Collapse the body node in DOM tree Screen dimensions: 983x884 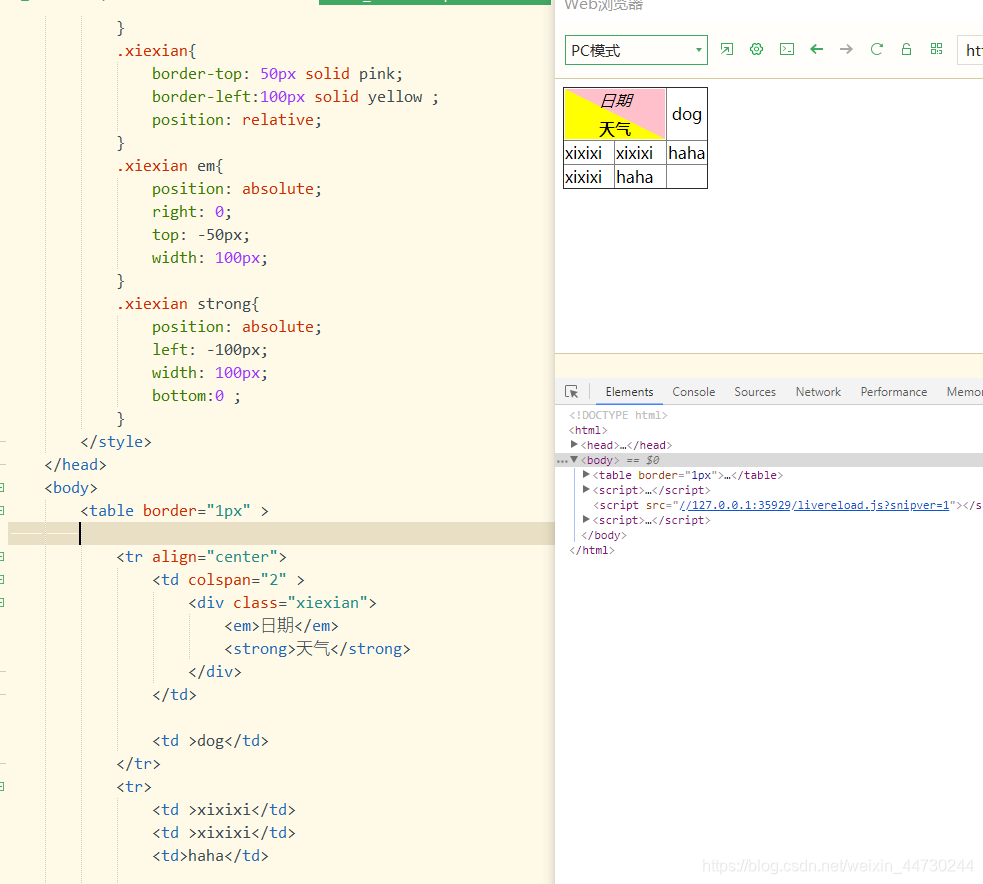pos(574,460)
